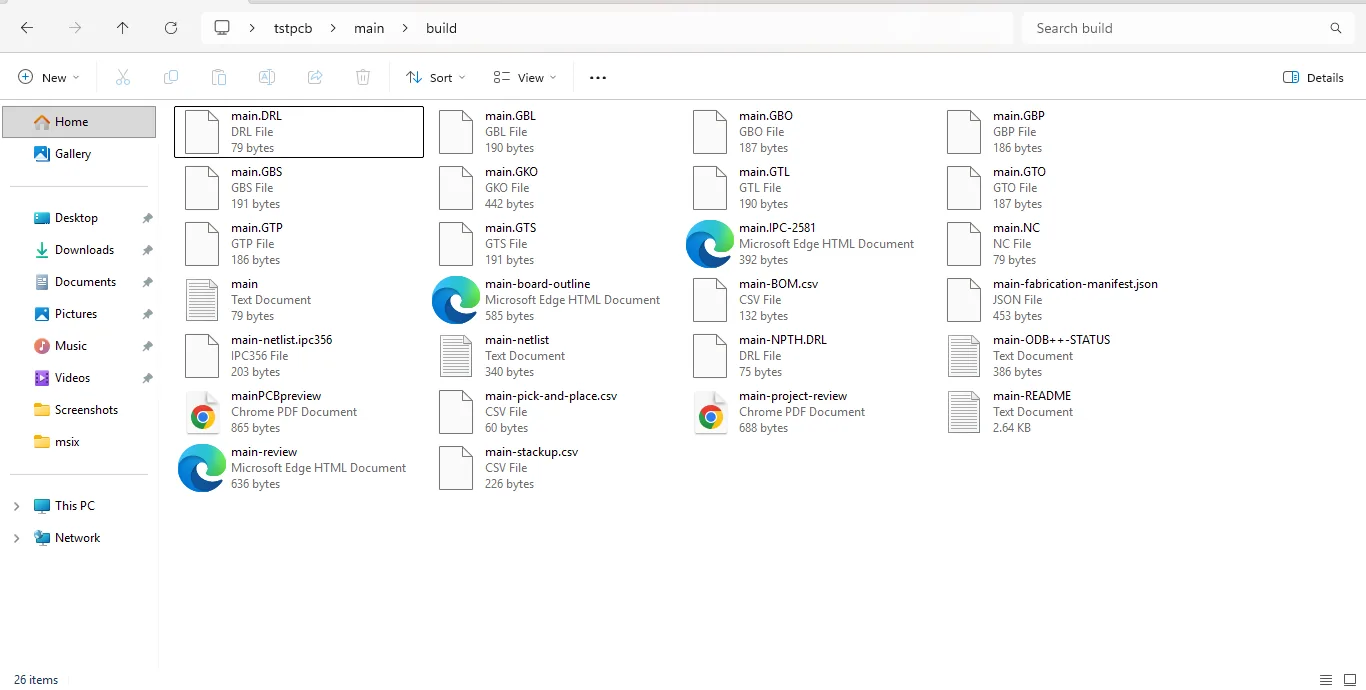Open the See more ellipsis menu
This screenshot has height=690, width=1366.
[x=598, y=77]
